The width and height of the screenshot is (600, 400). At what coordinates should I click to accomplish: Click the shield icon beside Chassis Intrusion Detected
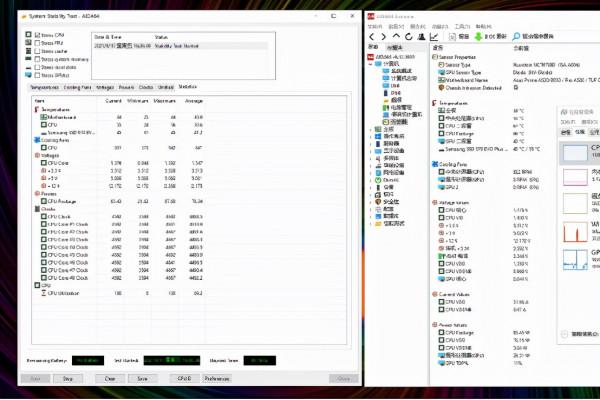point(441,88)
